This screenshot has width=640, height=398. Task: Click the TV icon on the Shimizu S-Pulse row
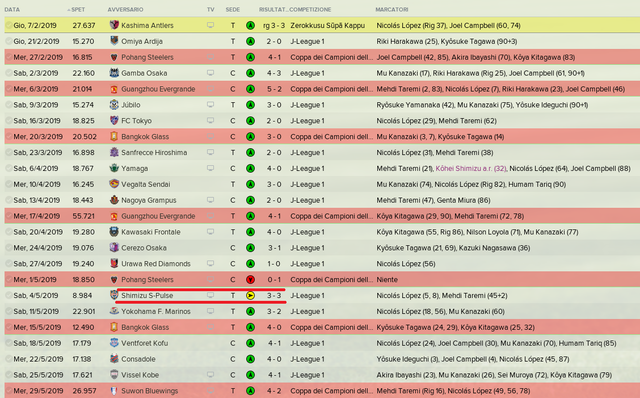click(210, 295)
